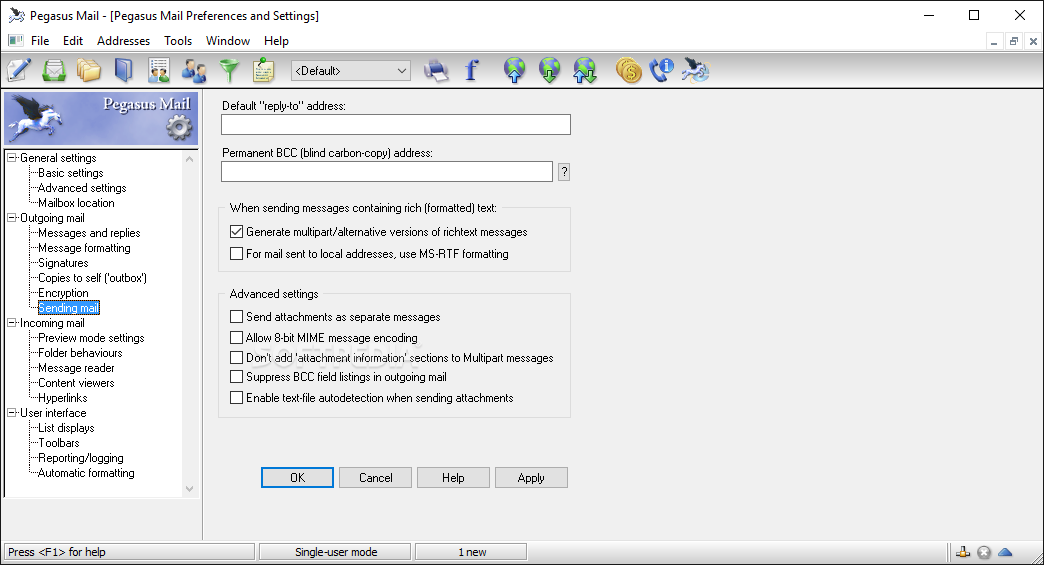1044x565 pixels.
Task: Click the blue cloud status bar icon
Action: tap(1005, 552)
